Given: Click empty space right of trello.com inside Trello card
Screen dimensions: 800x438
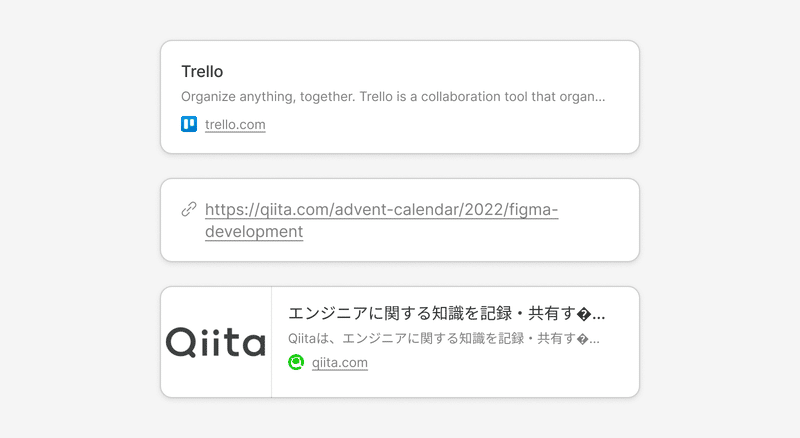Looking at the screenshot, I should (x=449, y=125).
